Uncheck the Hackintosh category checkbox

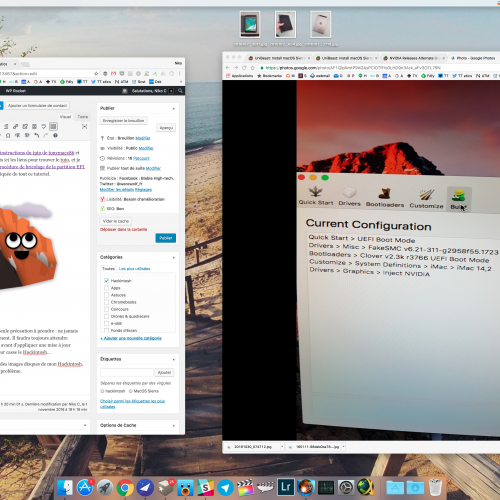click(x=106, y=281)
